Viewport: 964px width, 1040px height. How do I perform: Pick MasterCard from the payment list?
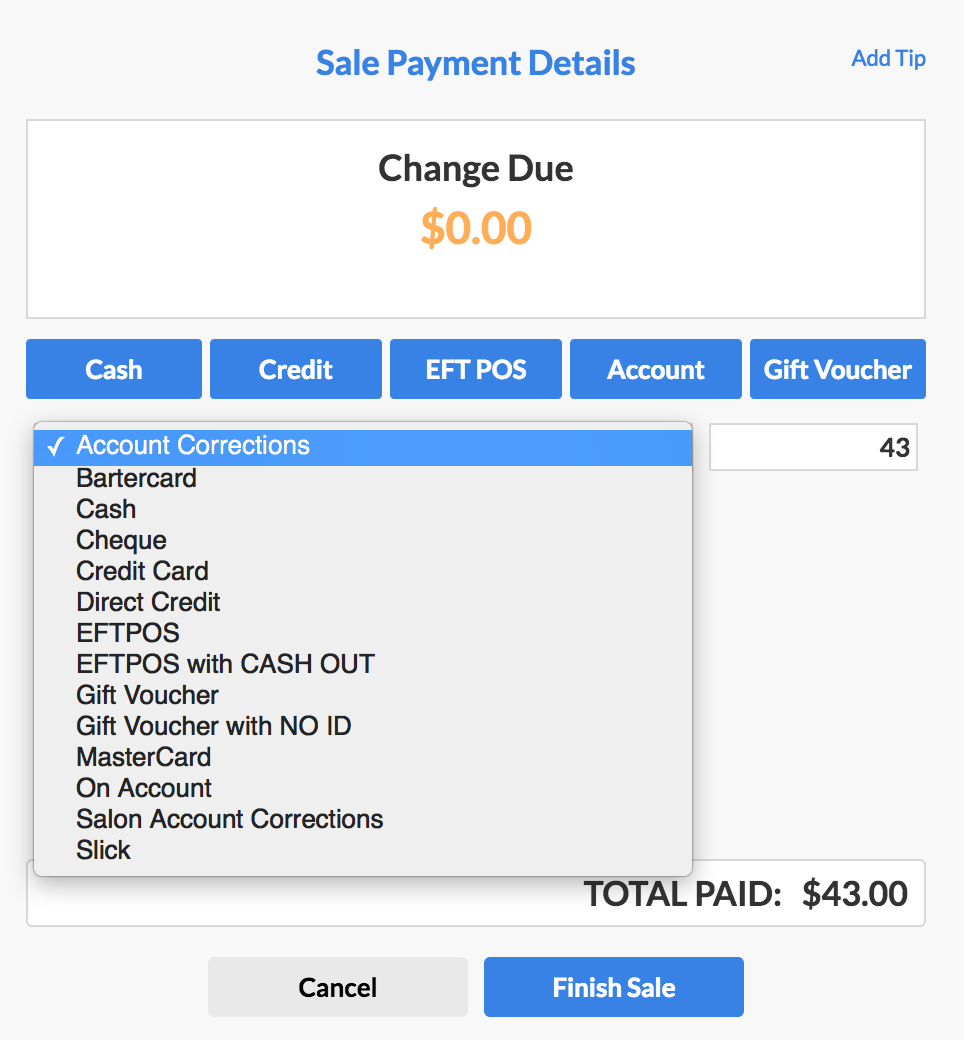(x=363, y=758)
